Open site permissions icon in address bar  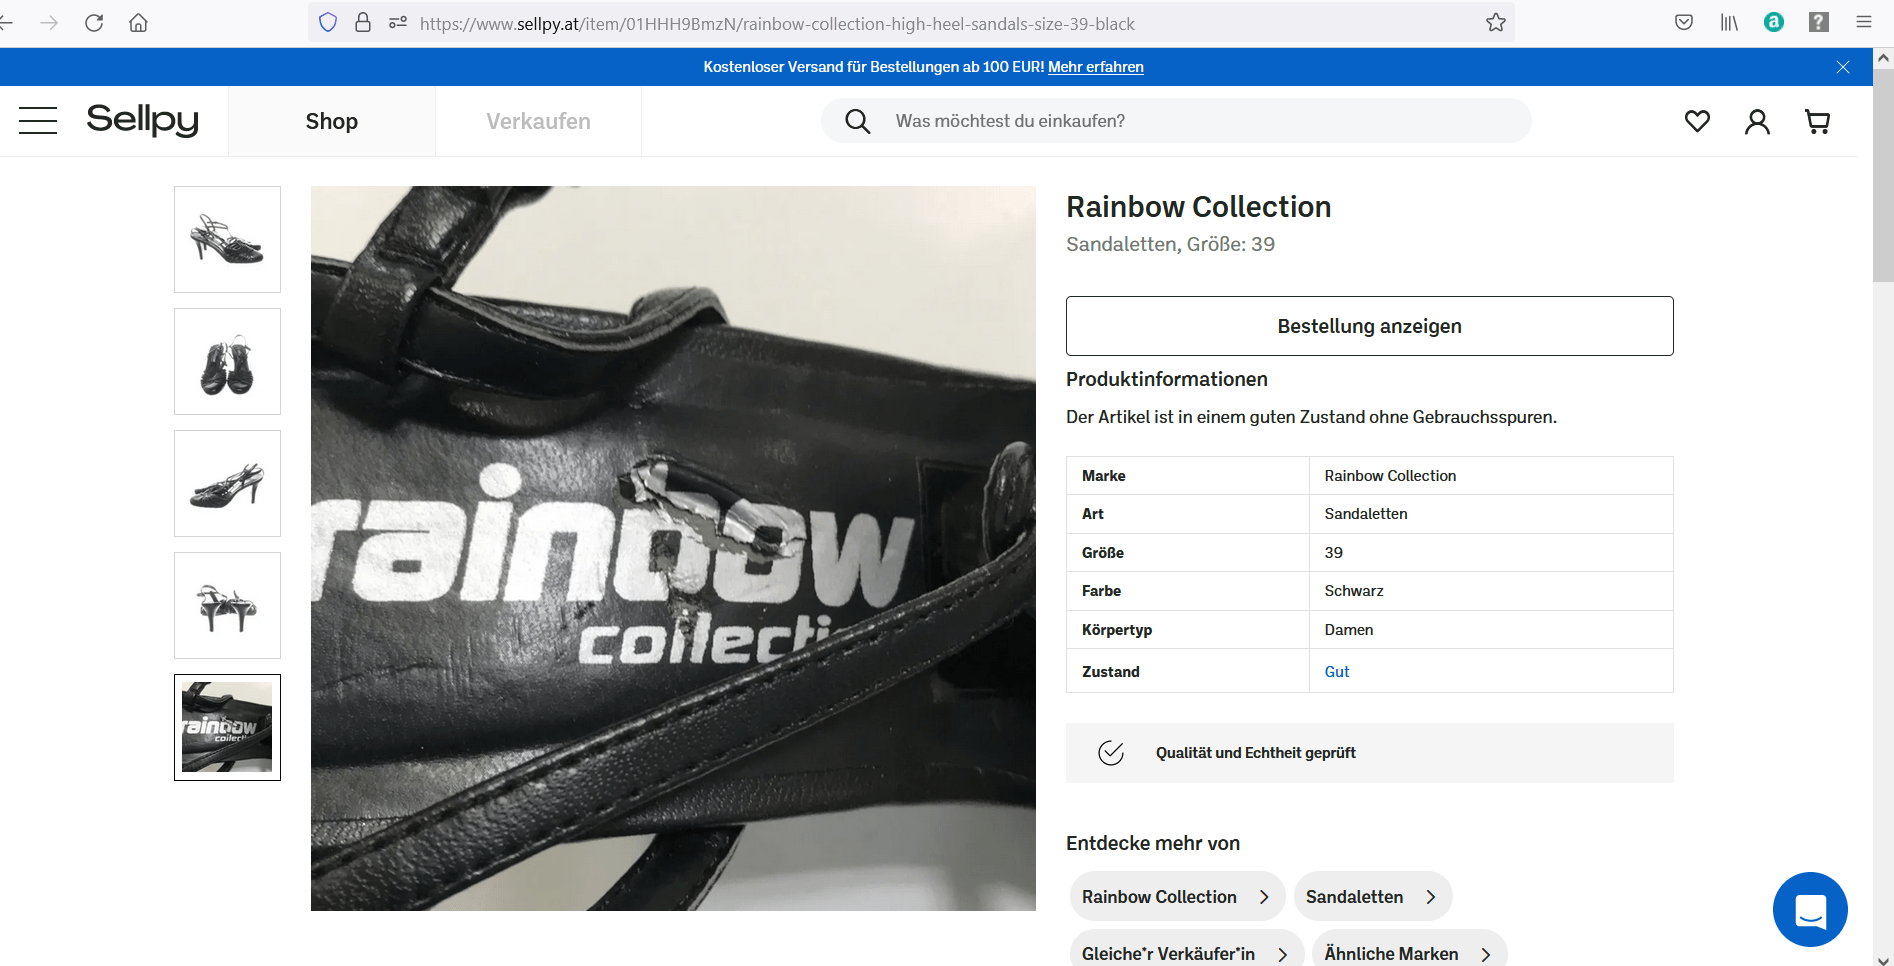click(398, 23)
